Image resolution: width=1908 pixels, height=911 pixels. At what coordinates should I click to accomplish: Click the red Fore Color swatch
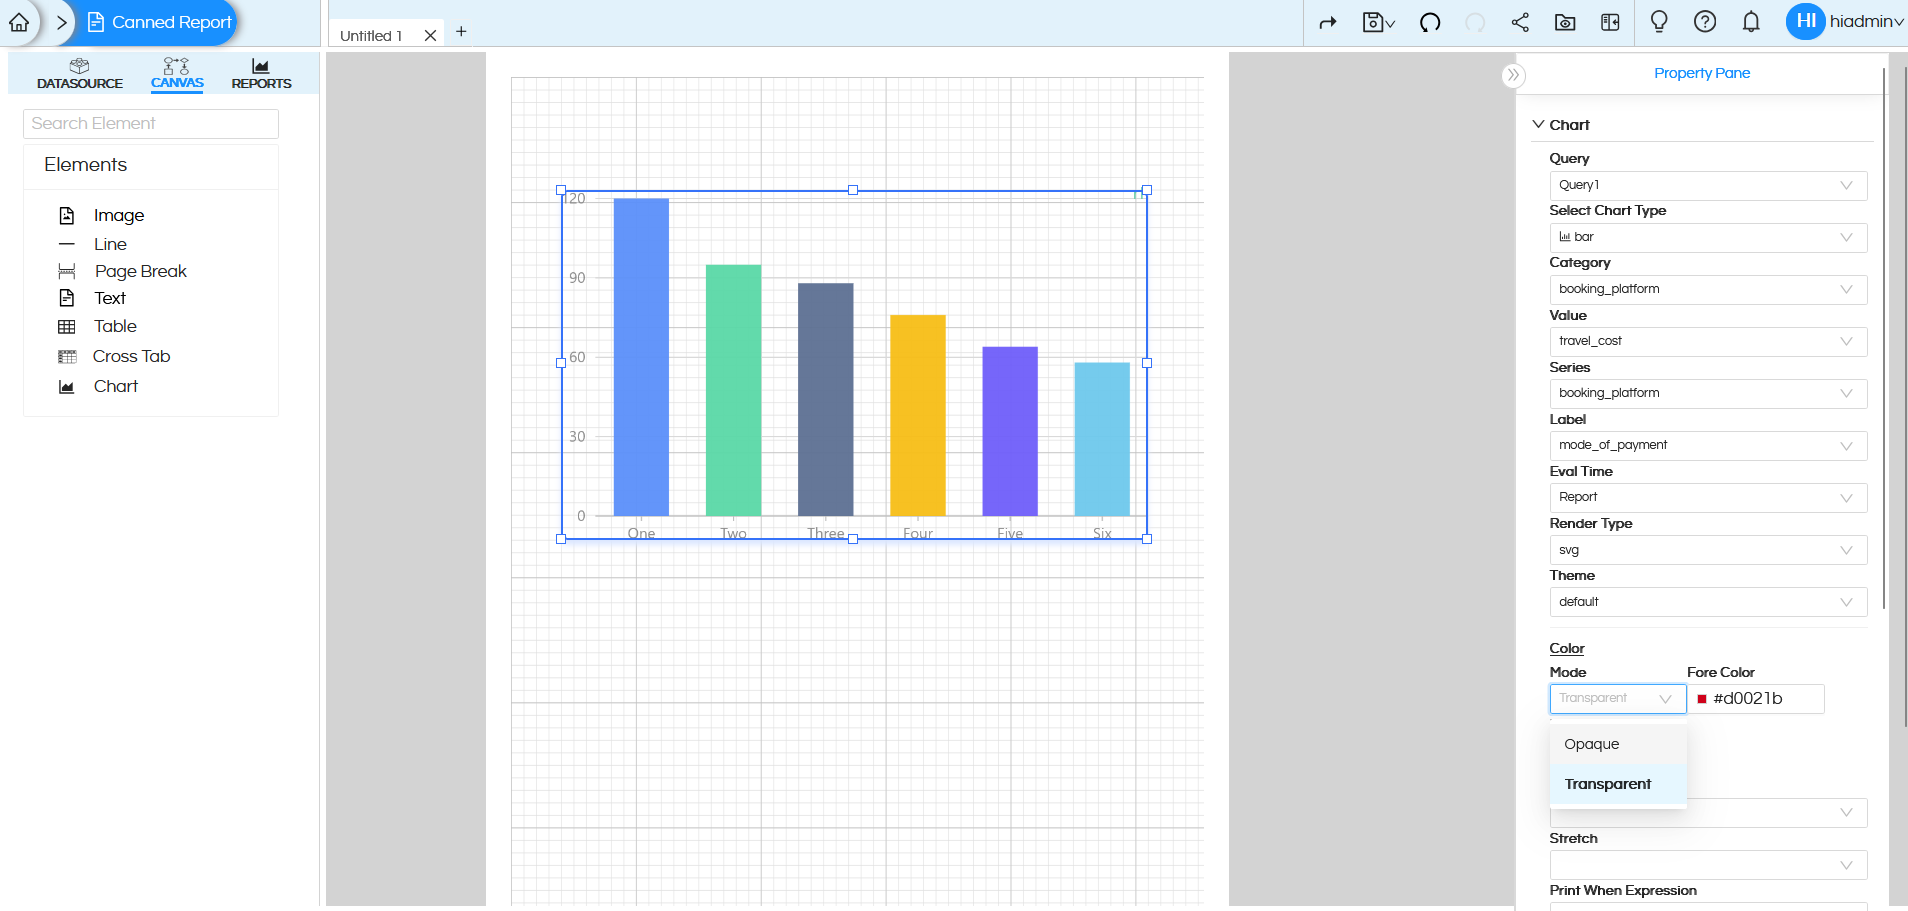[1702, 699]
